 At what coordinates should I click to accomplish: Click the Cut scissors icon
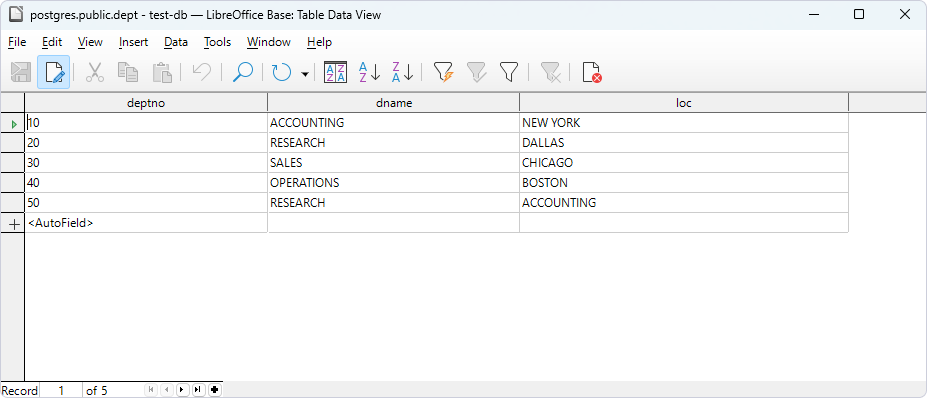(x=95, y=72)
